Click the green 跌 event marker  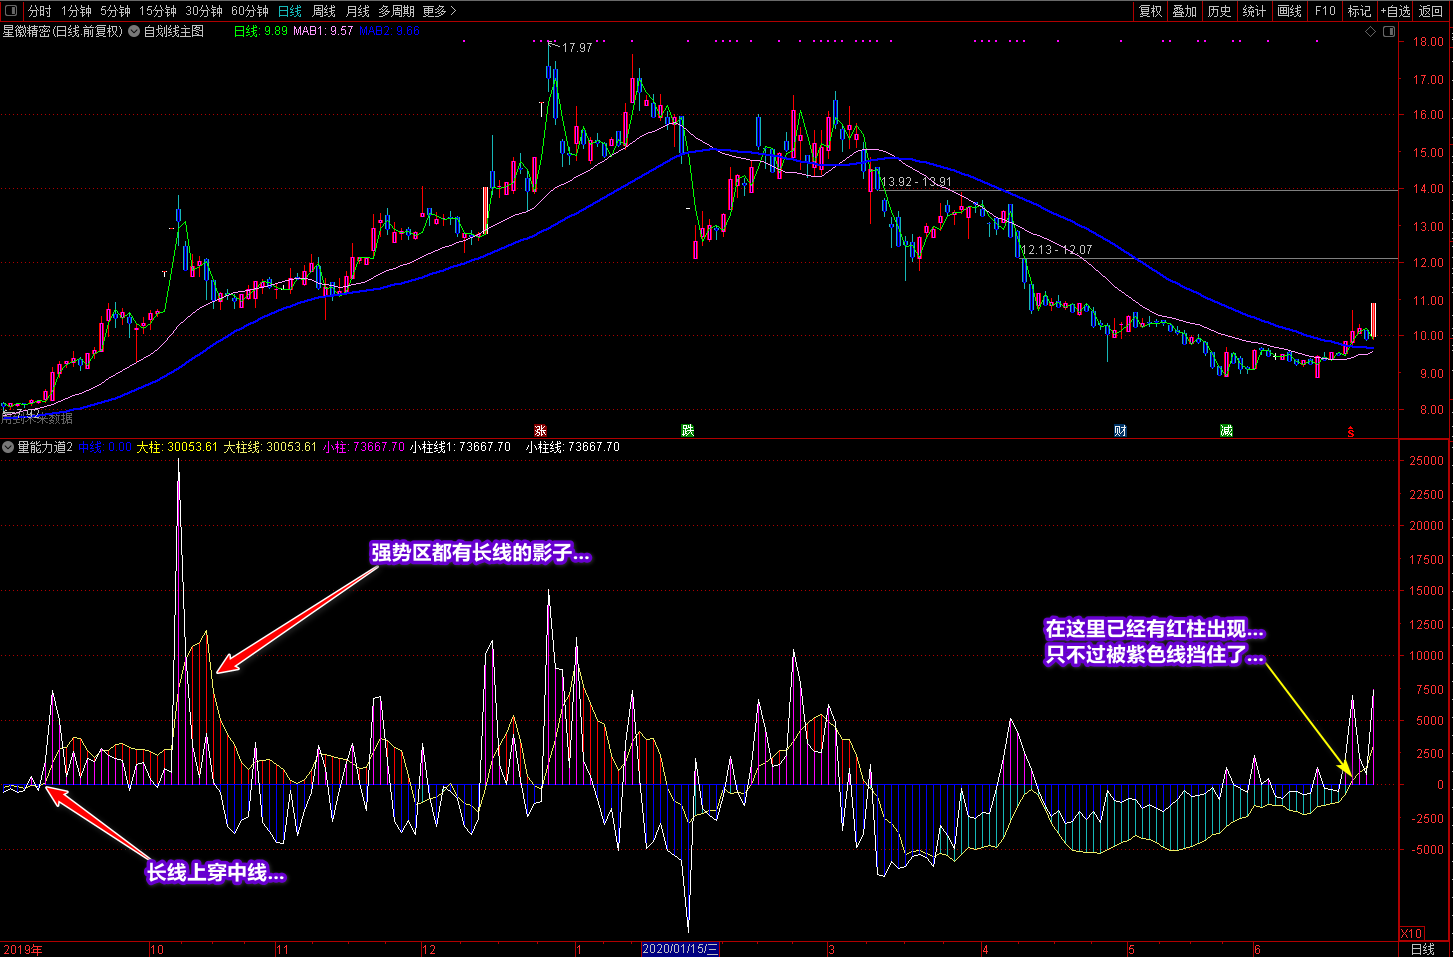click(x=688, y=430)
